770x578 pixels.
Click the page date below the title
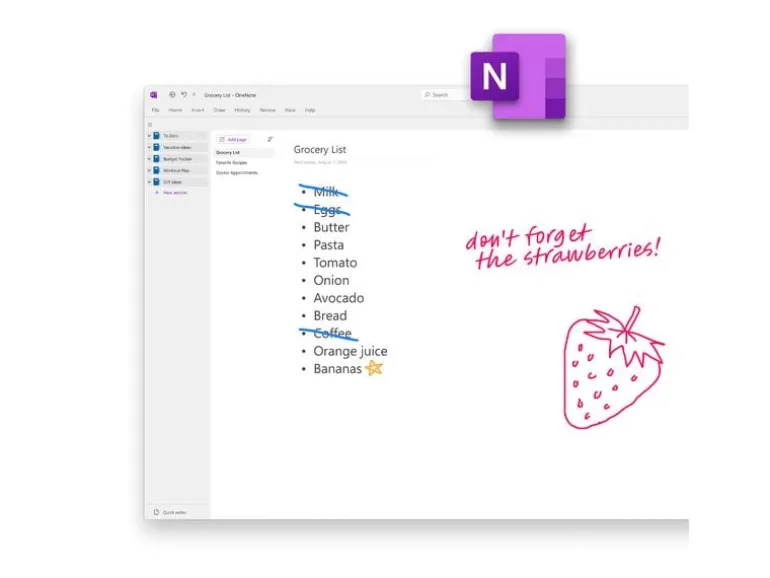click(x=320, y=162)
